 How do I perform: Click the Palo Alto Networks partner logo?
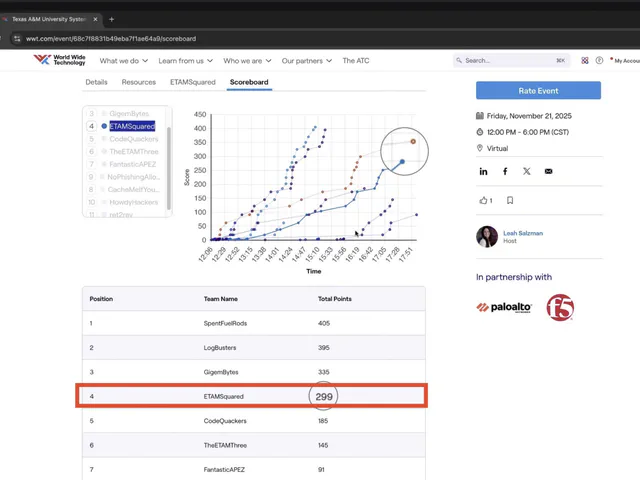504,307
